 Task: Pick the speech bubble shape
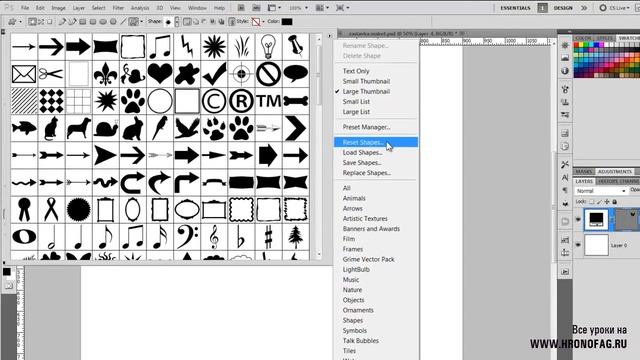click(x=296, y=74)
